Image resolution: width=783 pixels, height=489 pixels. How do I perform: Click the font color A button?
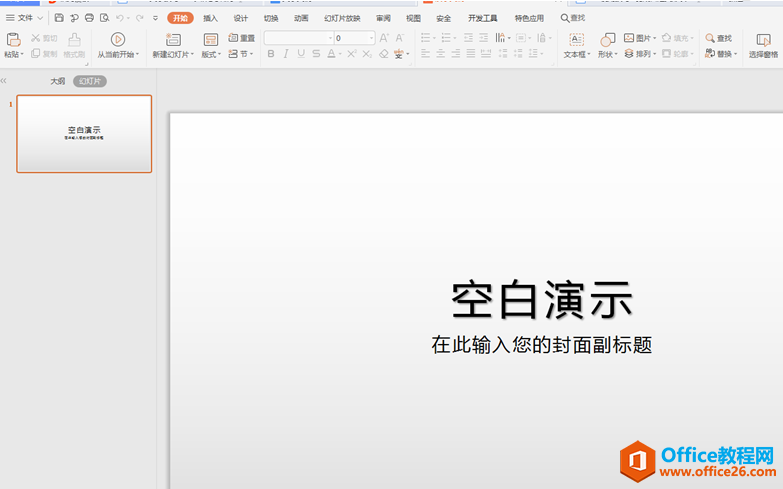point(331,53)
